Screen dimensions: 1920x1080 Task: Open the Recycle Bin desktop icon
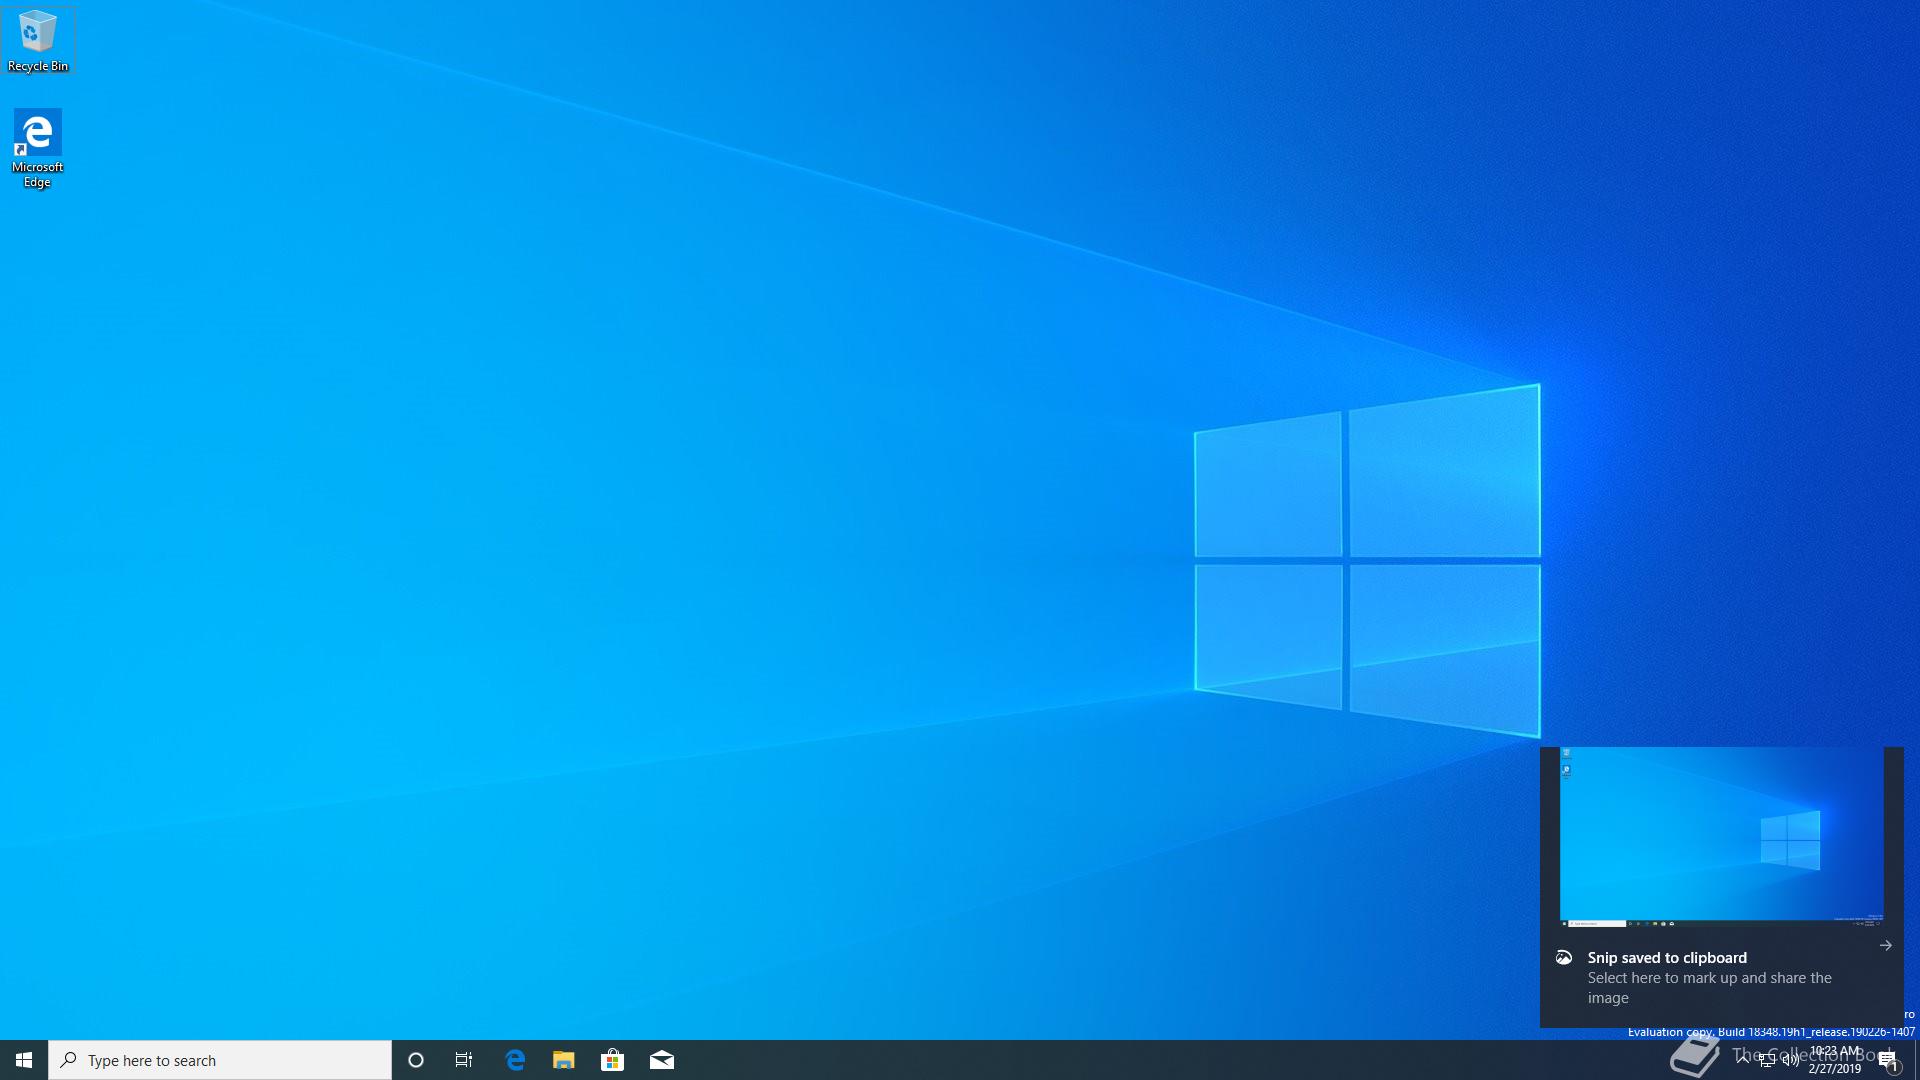coord(38,40)
